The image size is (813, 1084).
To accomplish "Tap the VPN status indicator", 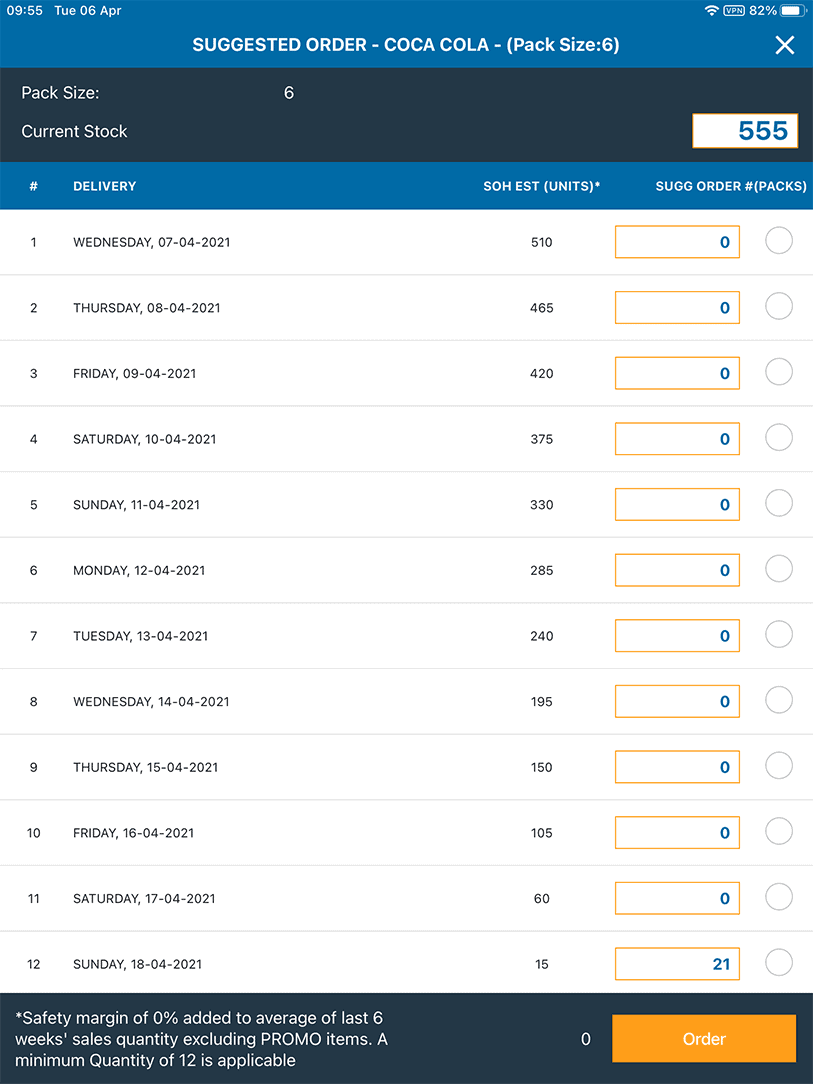I will pyautogui.click(x=733, y=10).
